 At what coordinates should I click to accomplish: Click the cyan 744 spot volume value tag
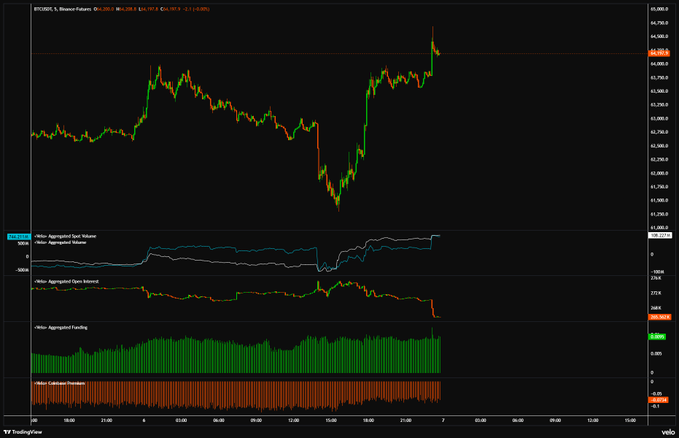click(19, 237)
